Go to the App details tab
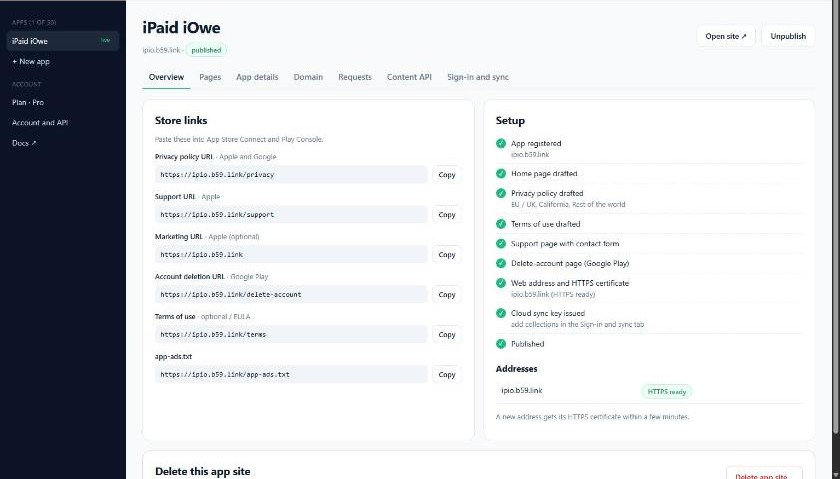This screenshot has height=479, width=840. pyautogui.click(x=257, y=77)
